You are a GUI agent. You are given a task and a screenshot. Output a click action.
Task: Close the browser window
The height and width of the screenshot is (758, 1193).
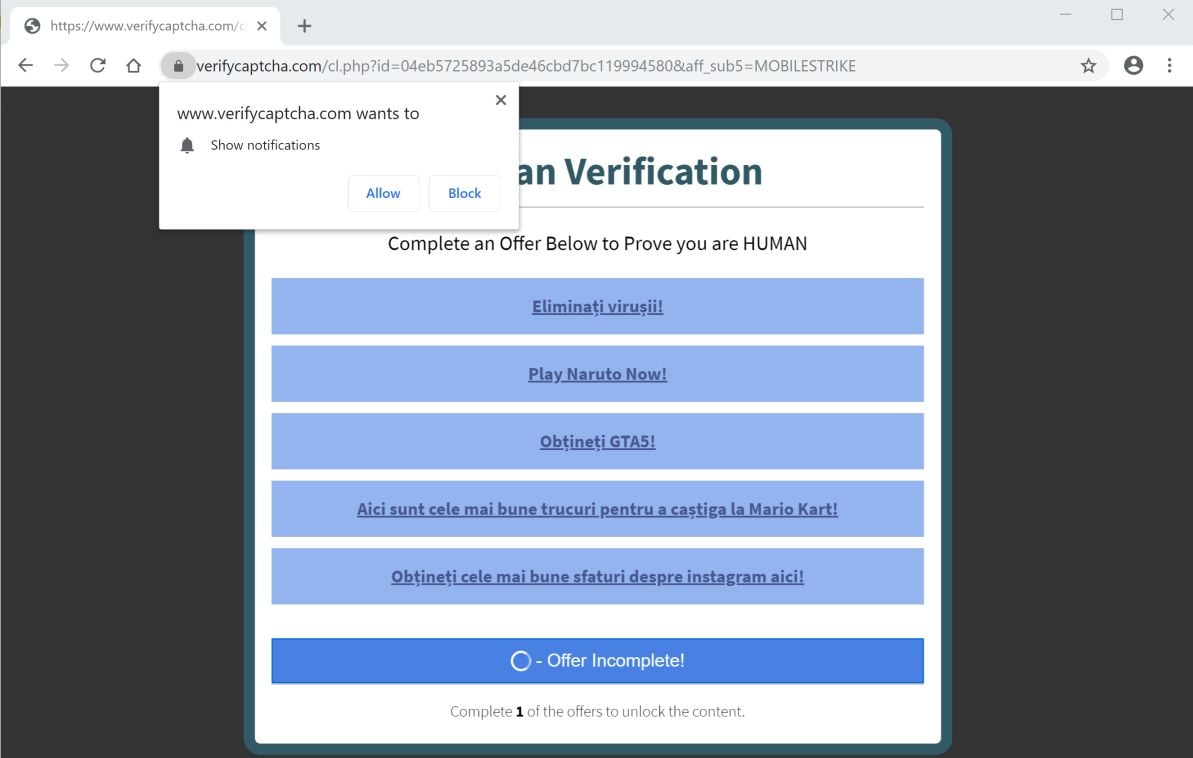pos(1168,14)
